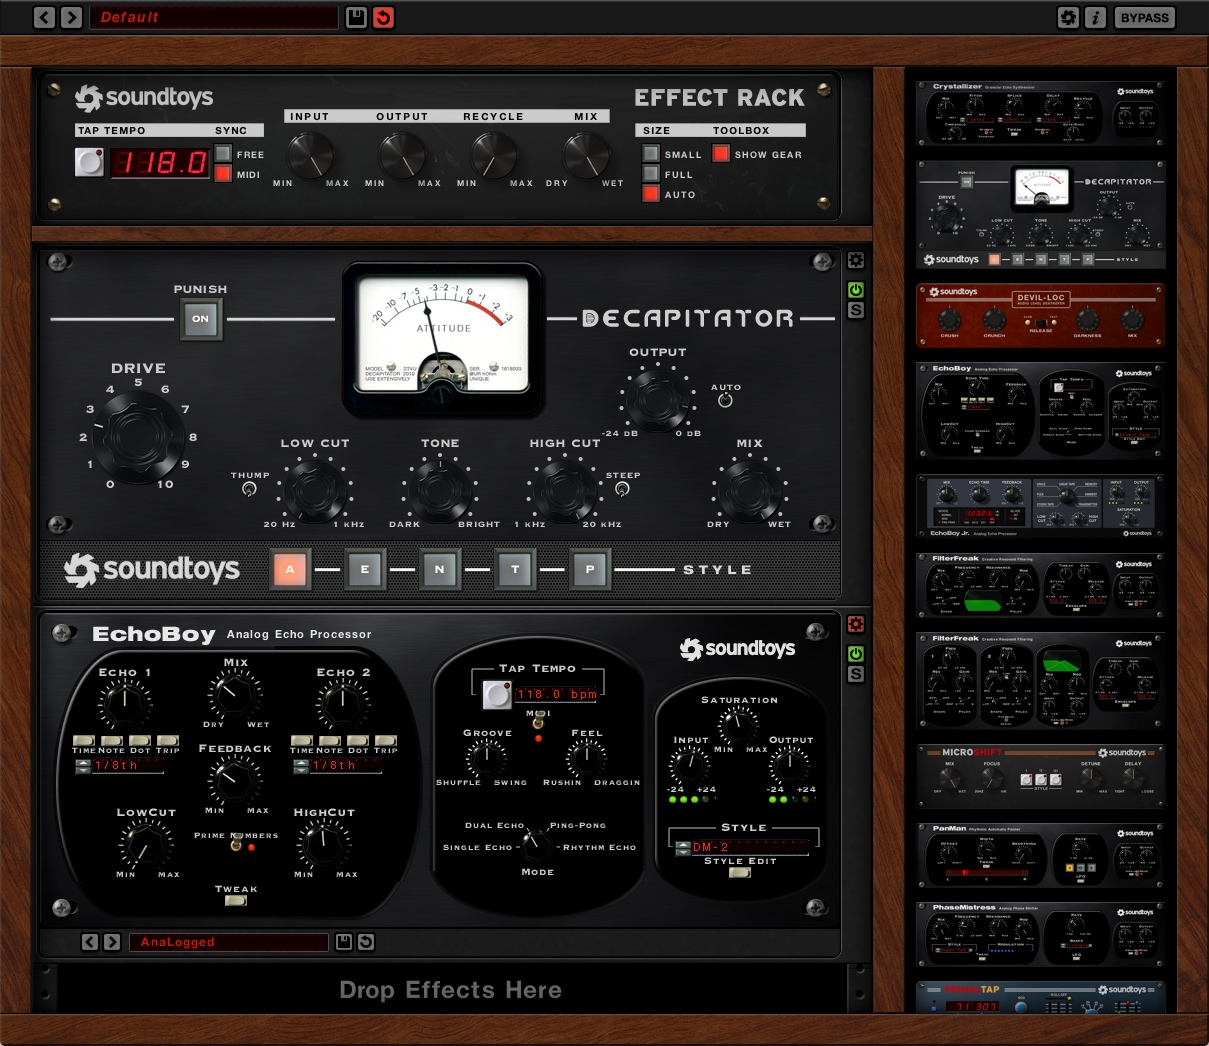Viewport: 1209px width, 1046px height.
Task: Click Decapitator's gear options icon
Action: (x=856, y=261)
